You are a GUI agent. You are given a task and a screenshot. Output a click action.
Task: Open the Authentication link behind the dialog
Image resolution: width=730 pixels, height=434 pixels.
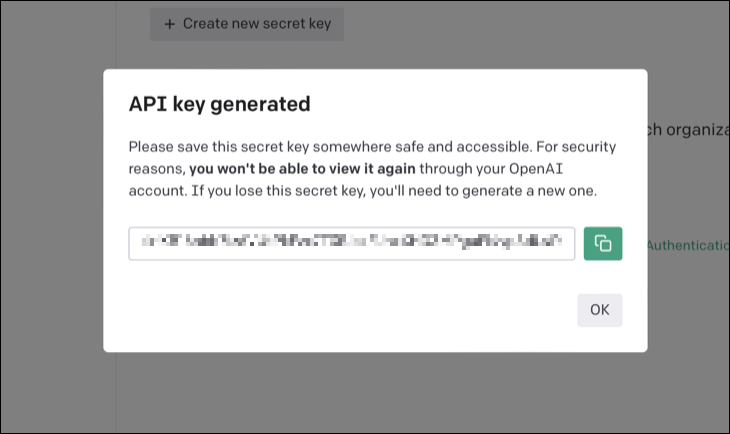(x=687, y=245)
